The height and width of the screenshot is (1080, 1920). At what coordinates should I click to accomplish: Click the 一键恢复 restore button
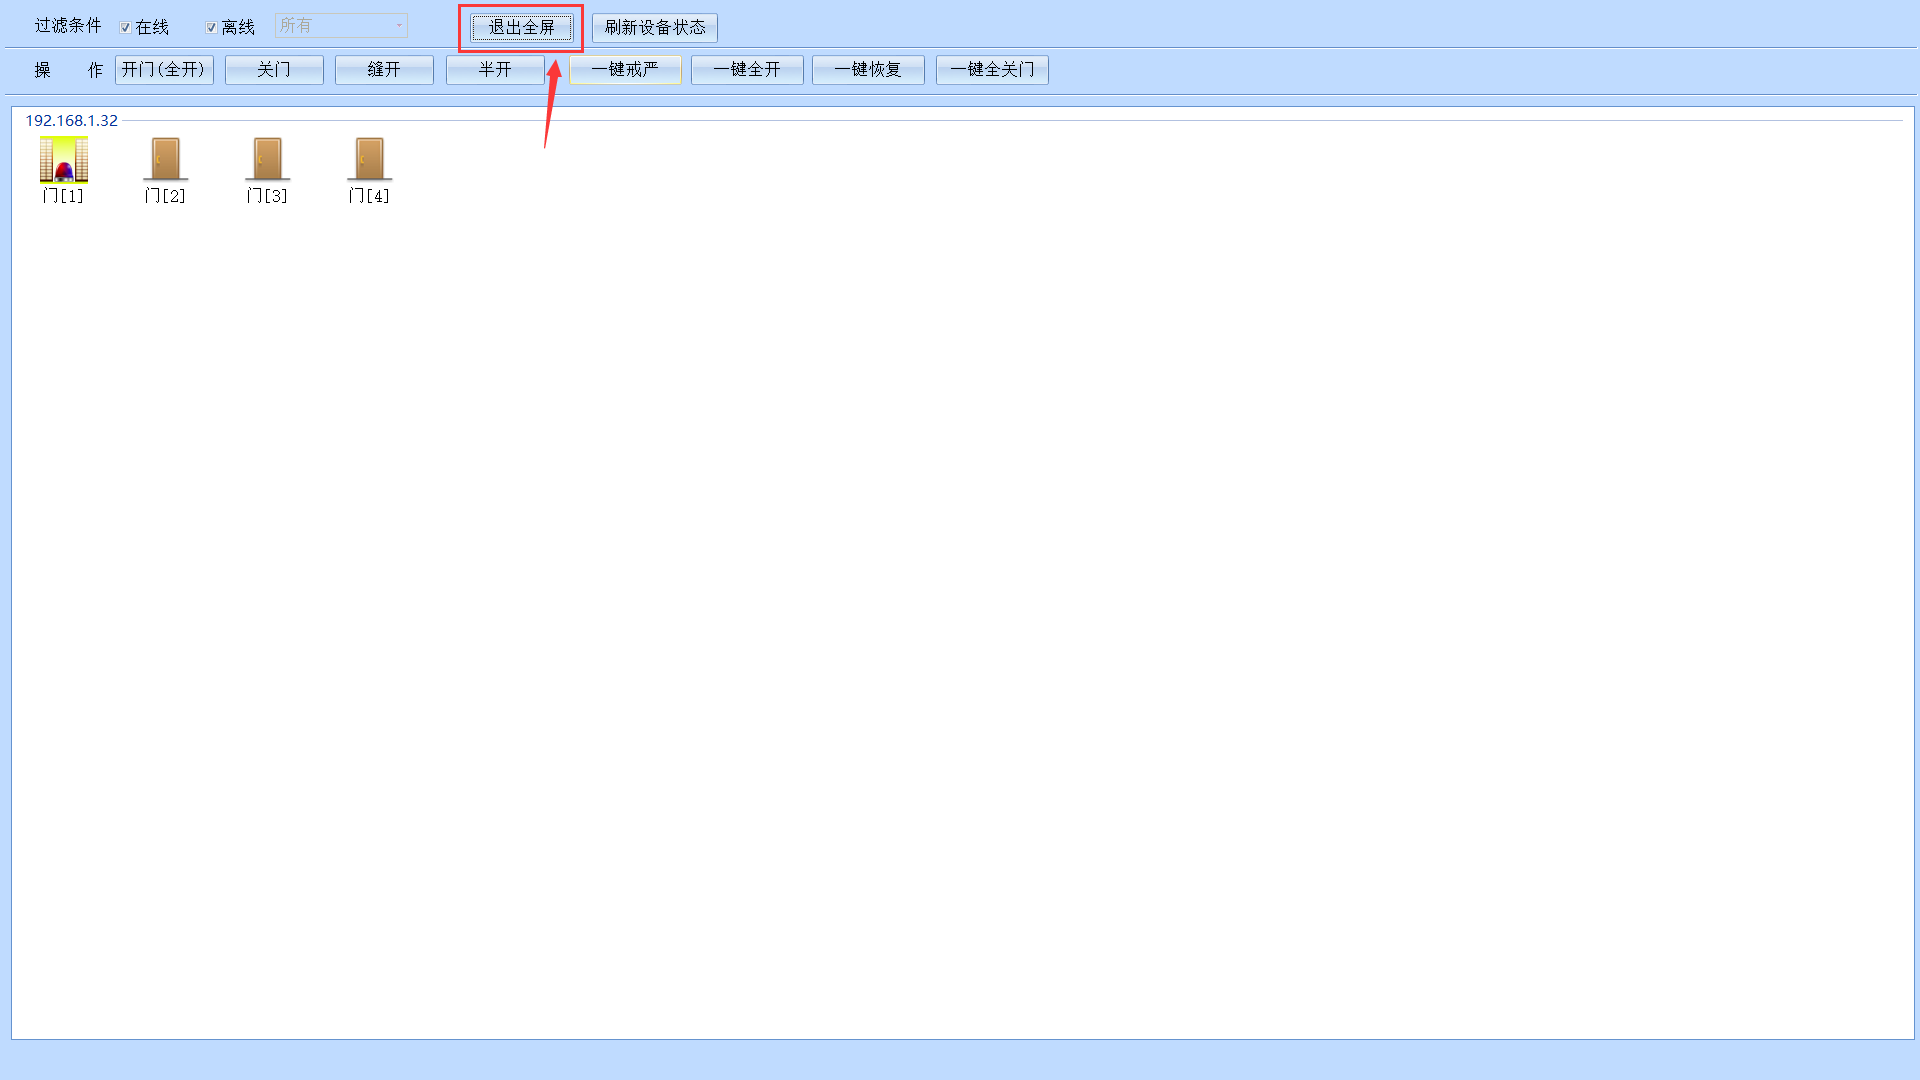click(x=868, y=70)
